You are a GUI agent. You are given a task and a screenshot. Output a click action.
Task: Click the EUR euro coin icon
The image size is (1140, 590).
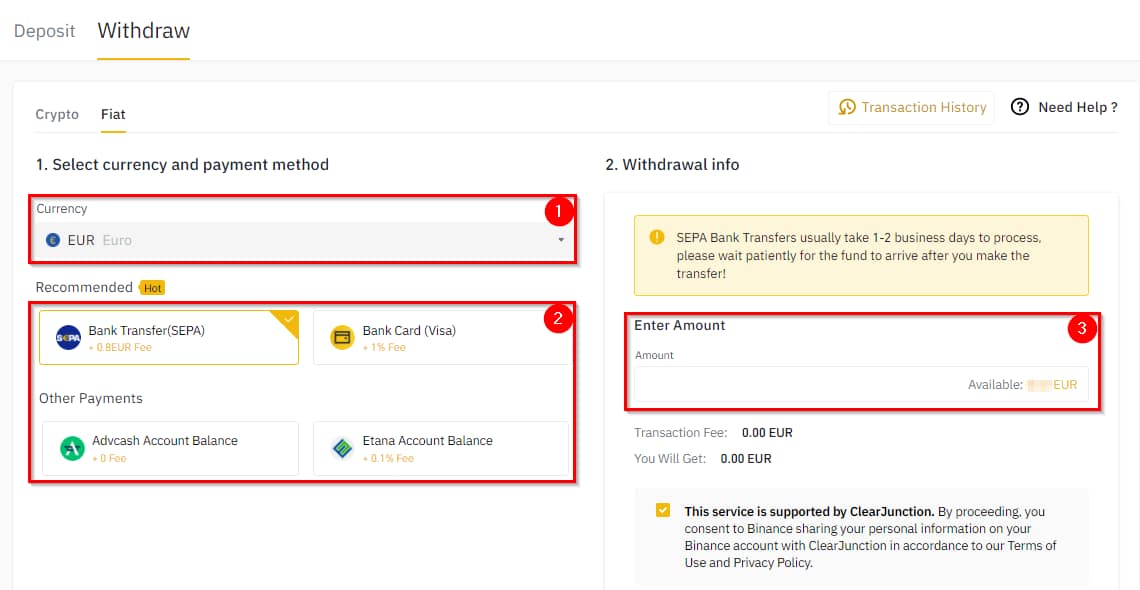click(53, 240)
